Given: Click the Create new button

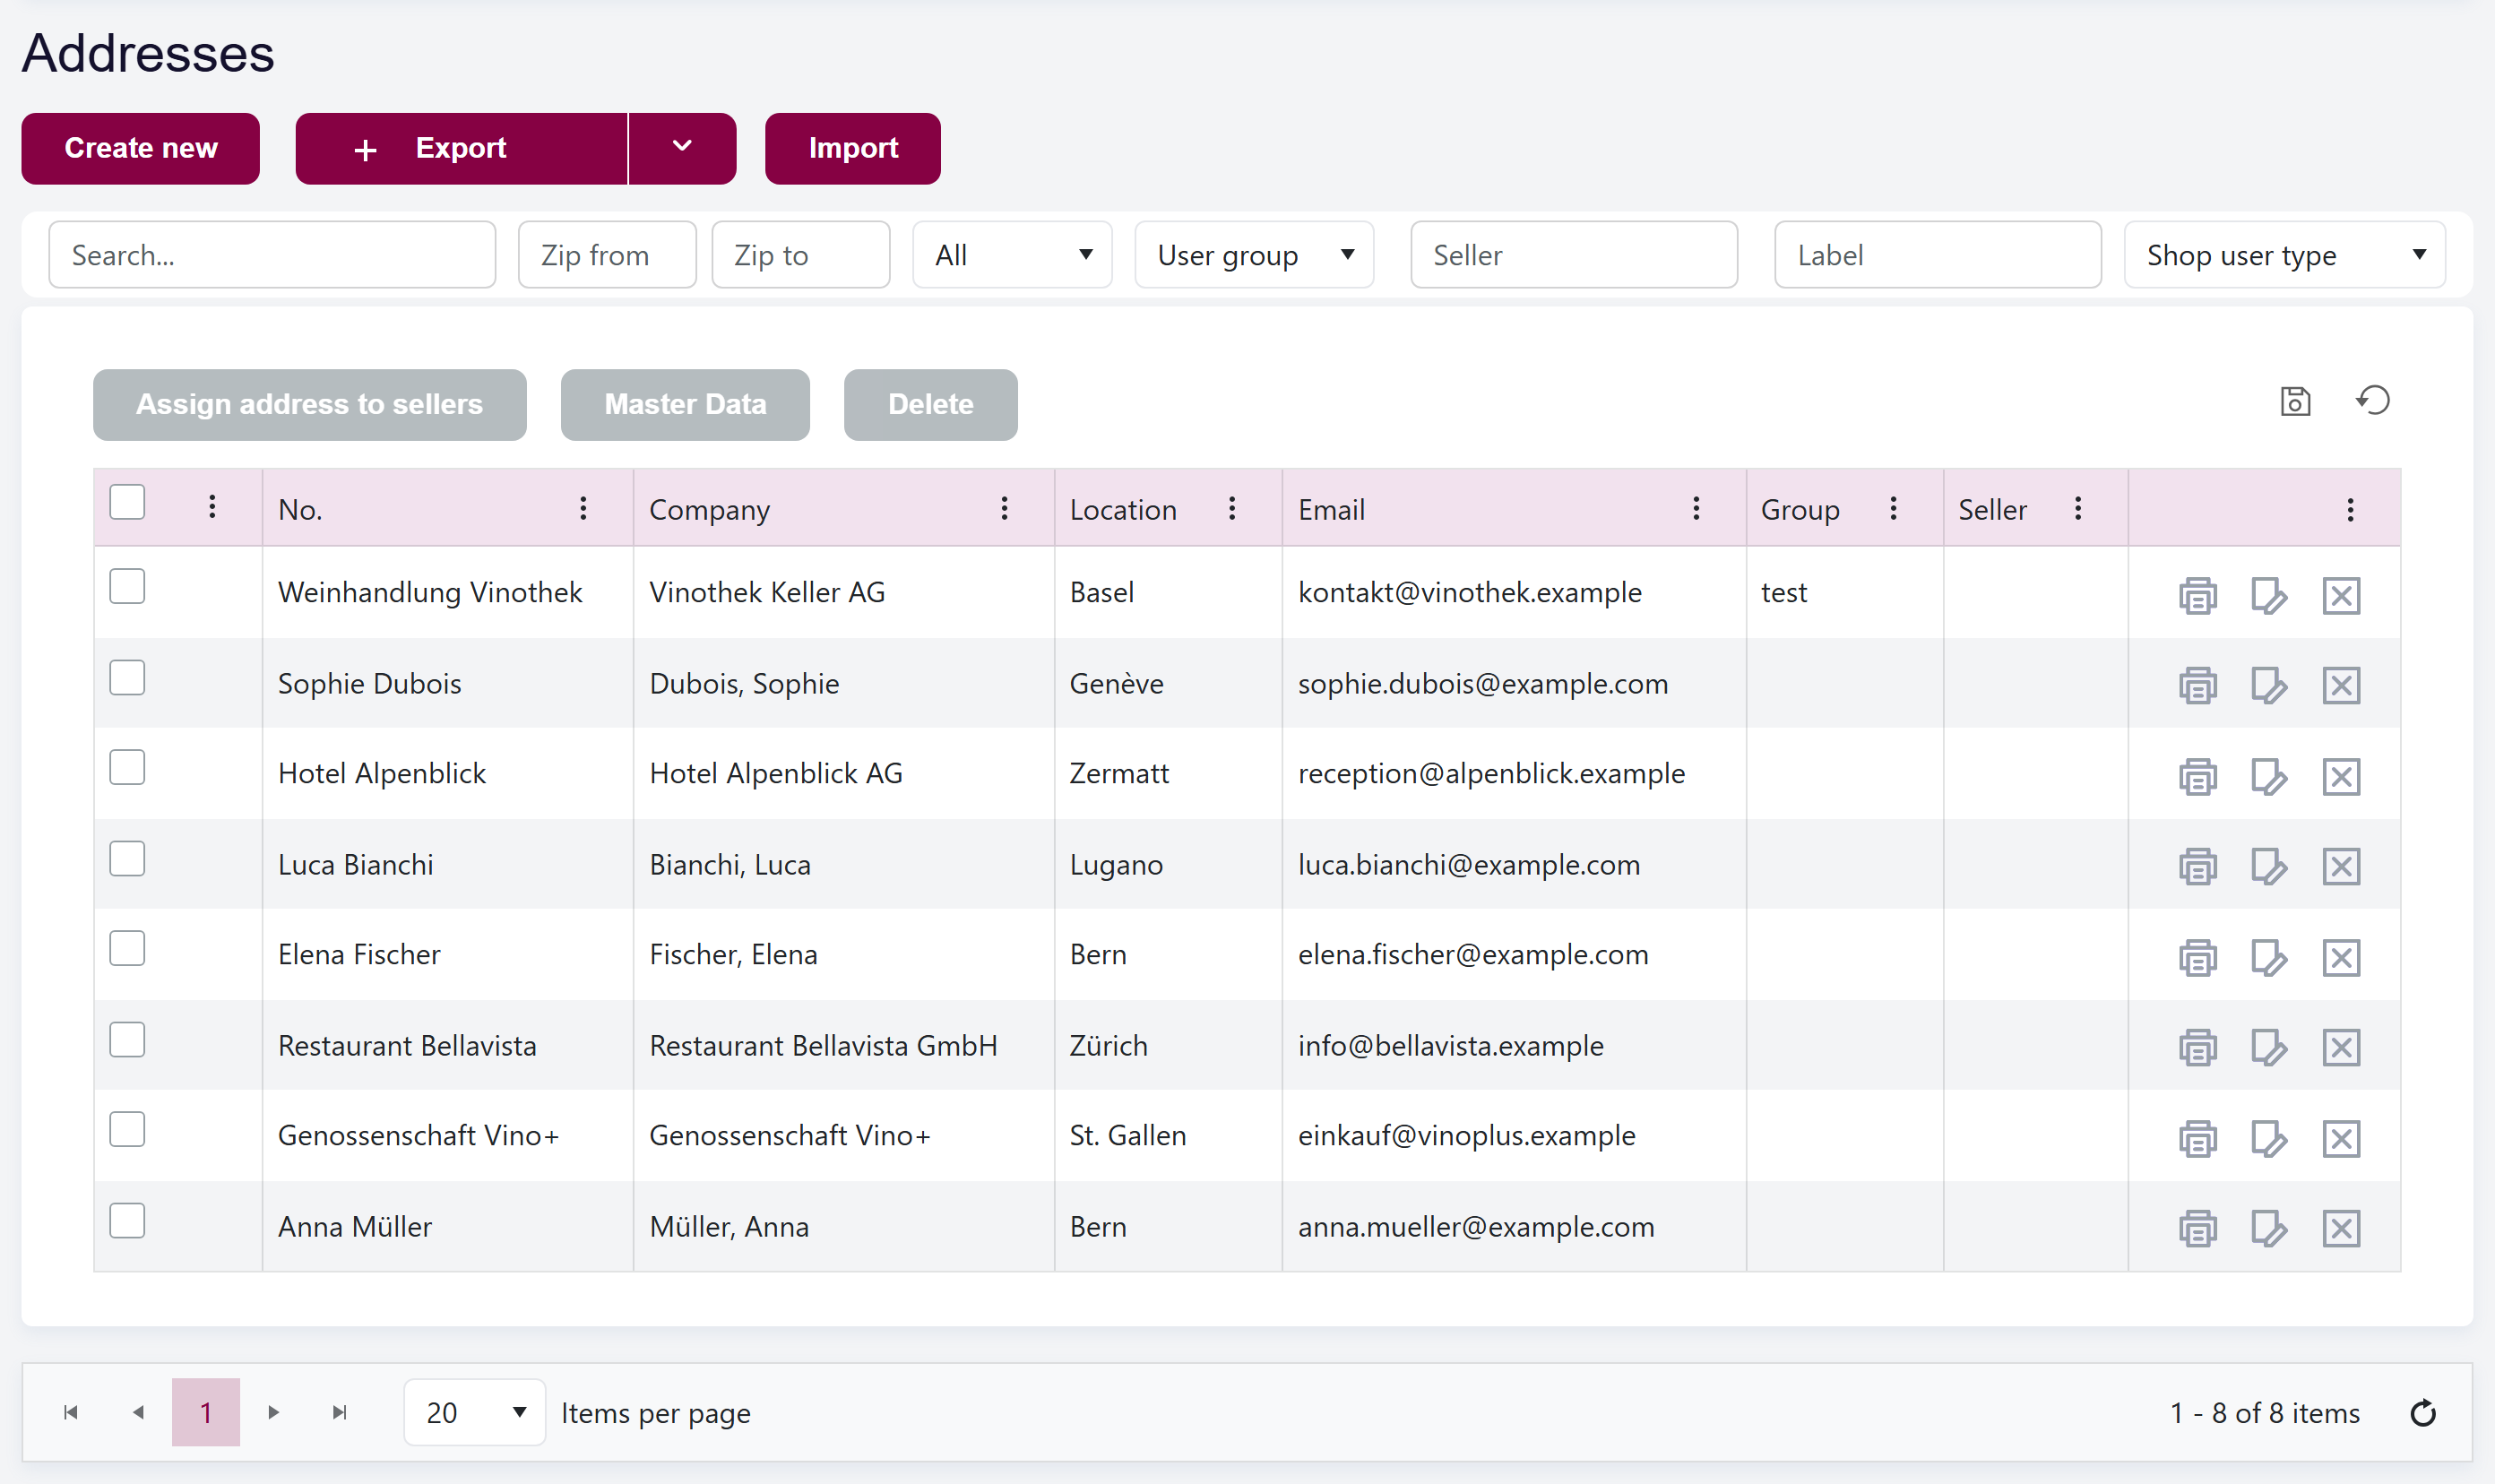Looking at the screenshot, I should point(141,148).
